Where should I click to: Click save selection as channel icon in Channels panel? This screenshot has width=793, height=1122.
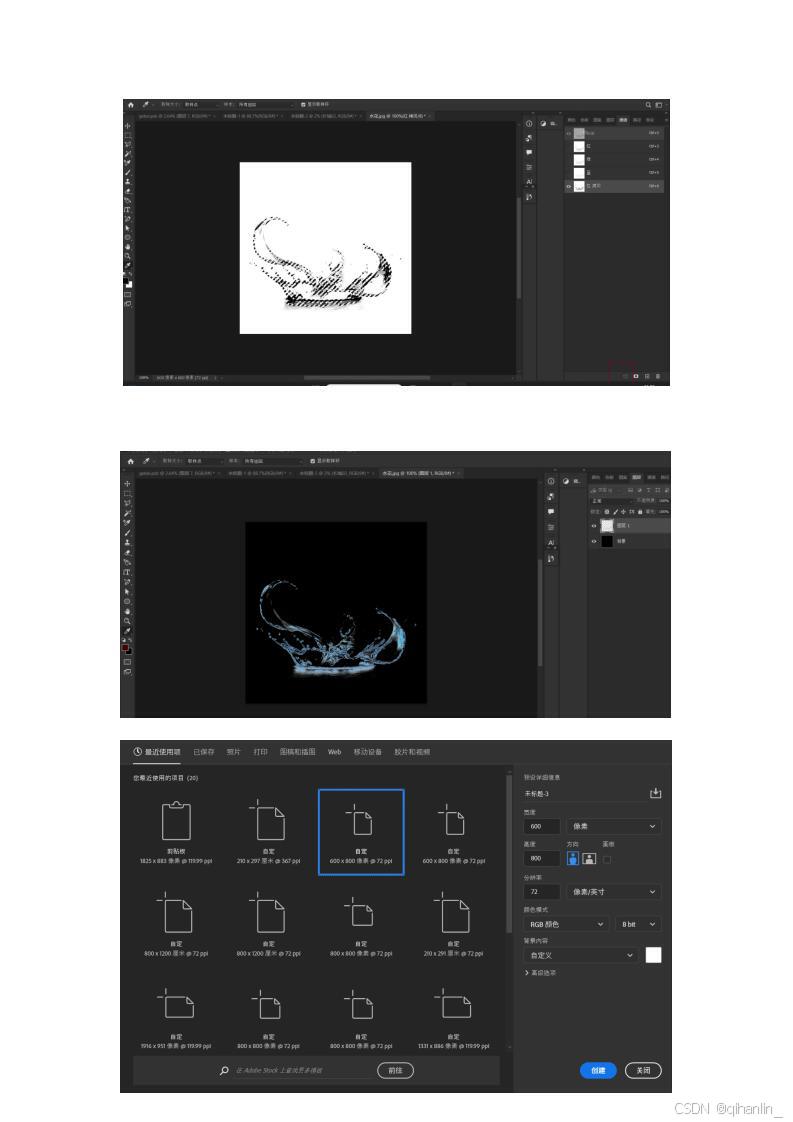(636, 376)
